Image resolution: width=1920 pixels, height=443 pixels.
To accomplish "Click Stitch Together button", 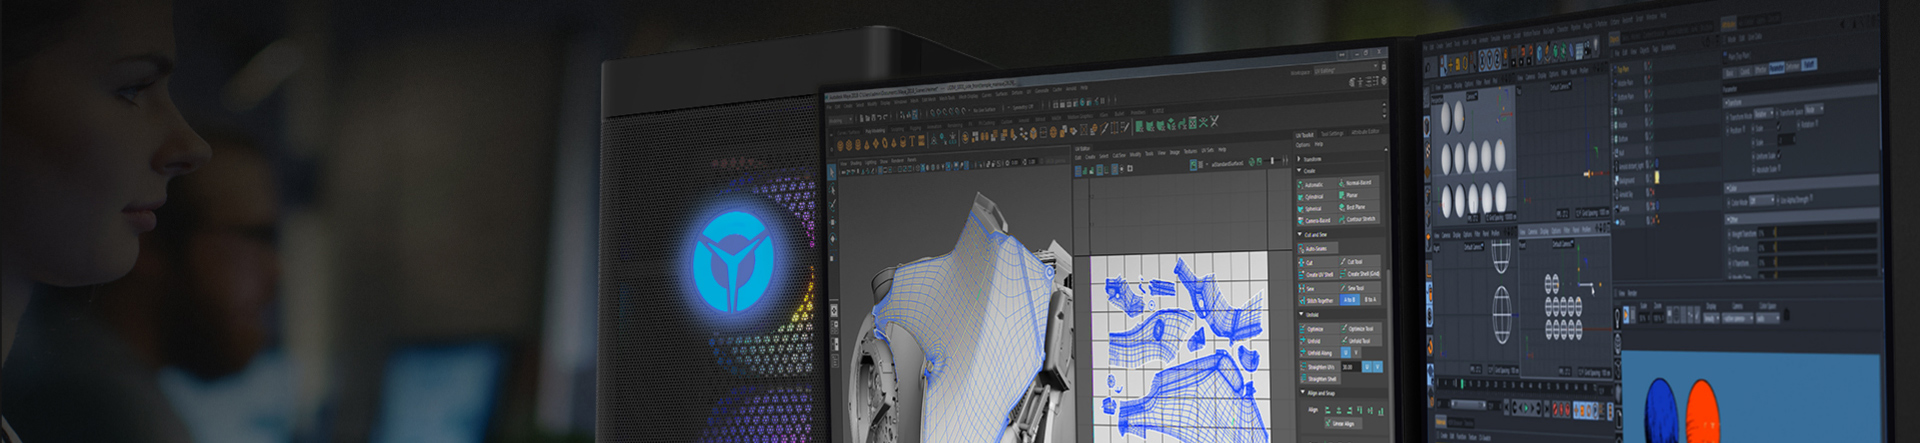I will pyautogui.click(x=1318, y=300).
